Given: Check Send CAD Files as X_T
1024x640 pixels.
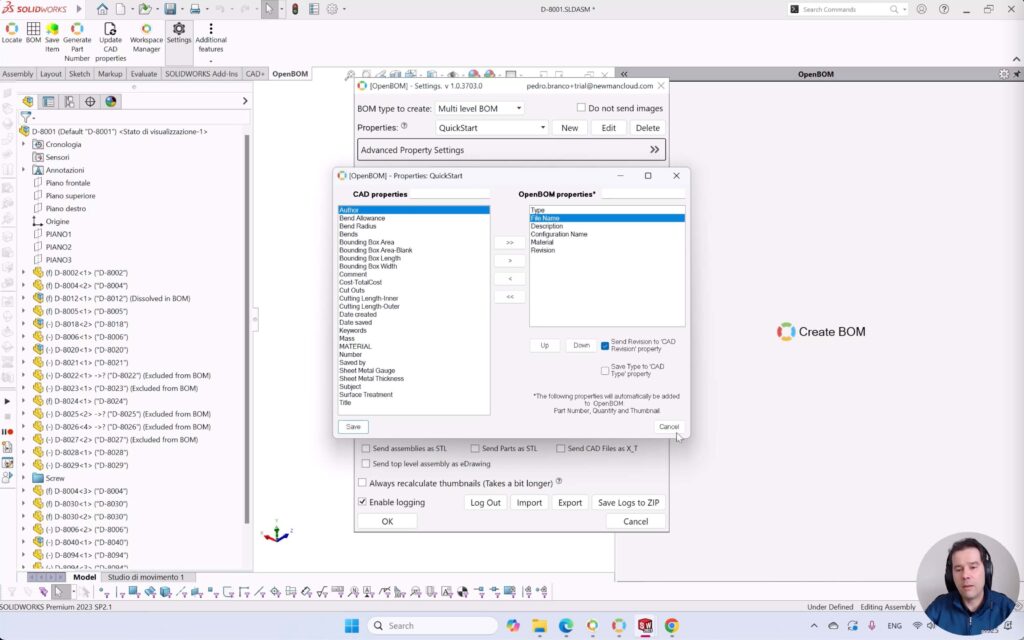Looking at the screenshot, I should (560, 449).
